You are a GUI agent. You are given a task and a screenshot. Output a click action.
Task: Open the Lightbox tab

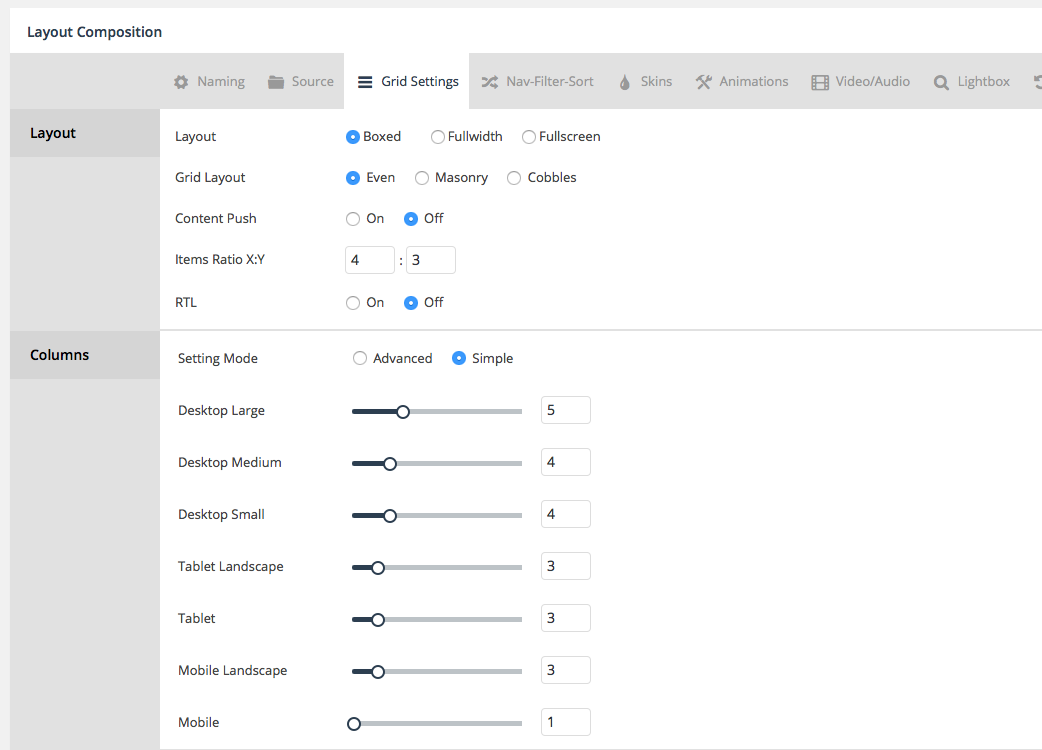click(972, 81)
